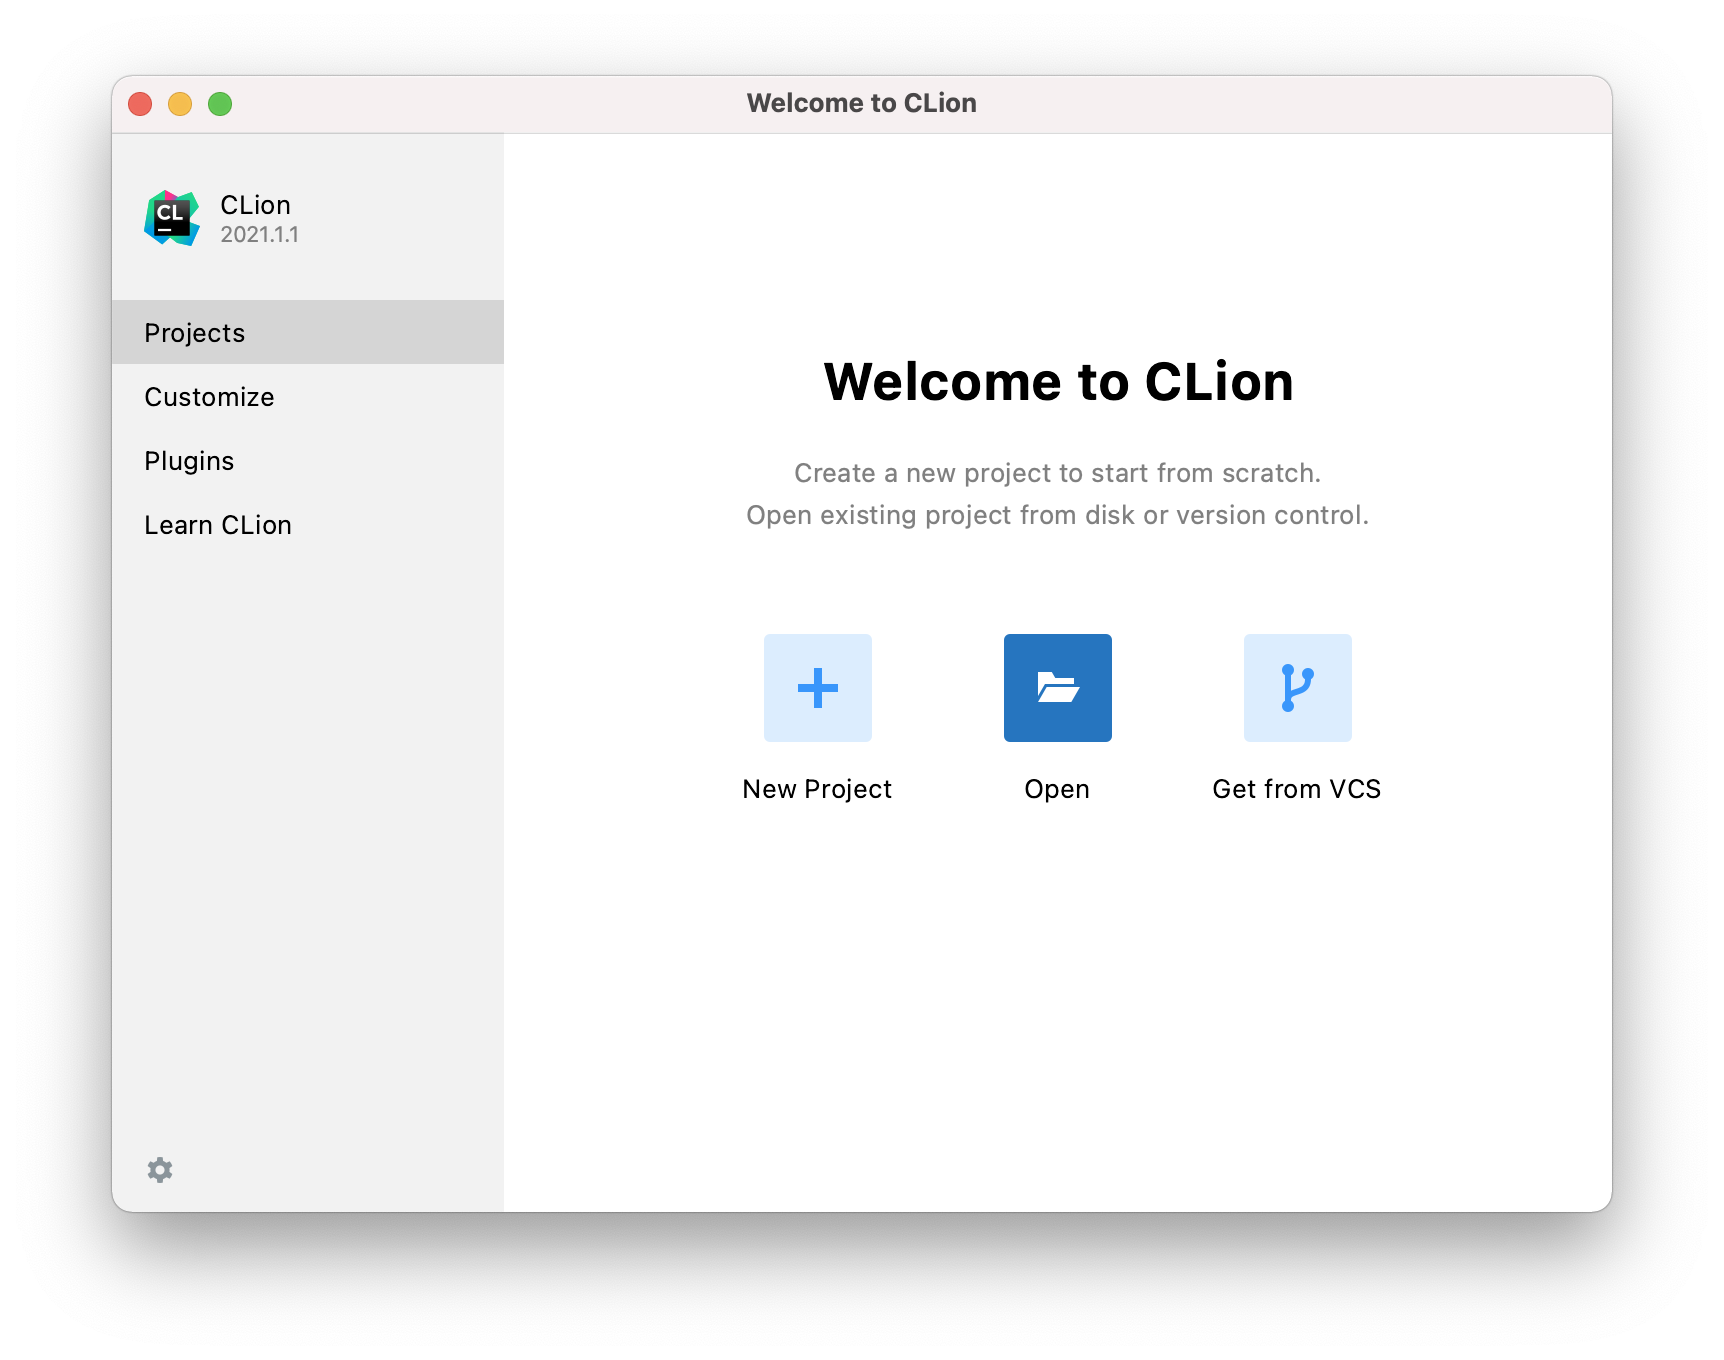The width and height of the screenshot is (1724, 1360).
Task: Click the "Open" text label
Action: tap(1057, 789)
